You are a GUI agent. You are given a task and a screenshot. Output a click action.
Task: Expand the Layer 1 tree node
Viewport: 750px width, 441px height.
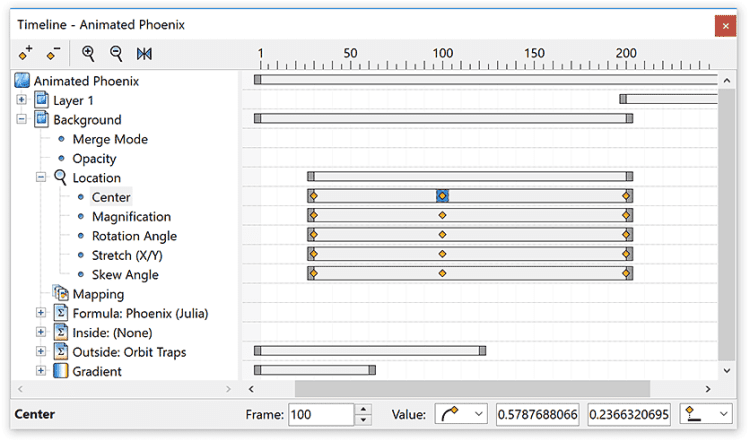click(22, 99)
